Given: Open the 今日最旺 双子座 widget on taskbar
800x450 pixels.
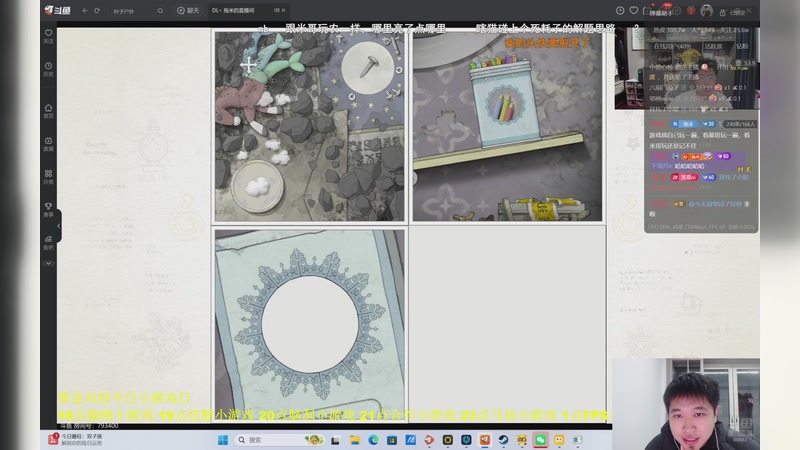Looking at the screenshot, I should (x=77, y=440).
